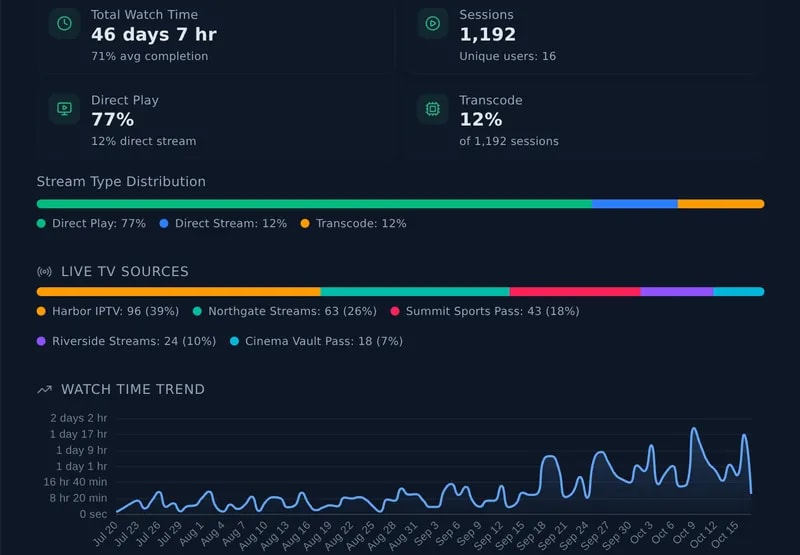The image size is (800, 555).
Task: Click the clock icon beside Total Watch Time
Action: tap(64, 23)
